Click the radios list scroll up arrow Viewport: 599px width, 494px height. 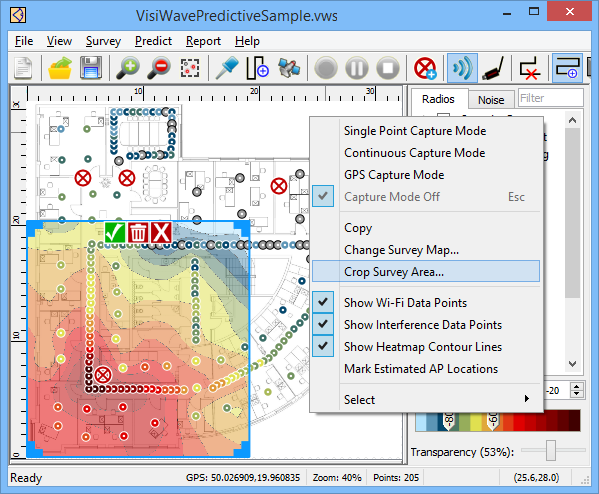pos(572,120)
